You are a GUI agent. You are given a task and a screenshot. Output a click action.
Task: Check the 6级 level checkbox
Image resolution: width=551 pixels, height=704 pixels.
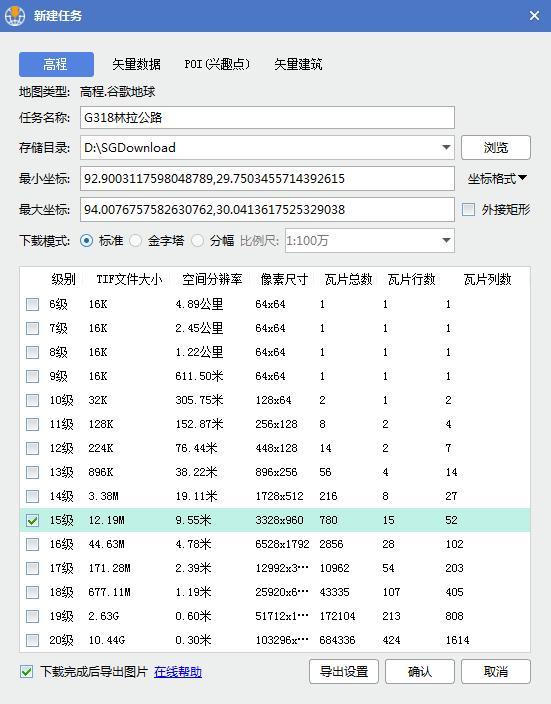pos(32,304)
